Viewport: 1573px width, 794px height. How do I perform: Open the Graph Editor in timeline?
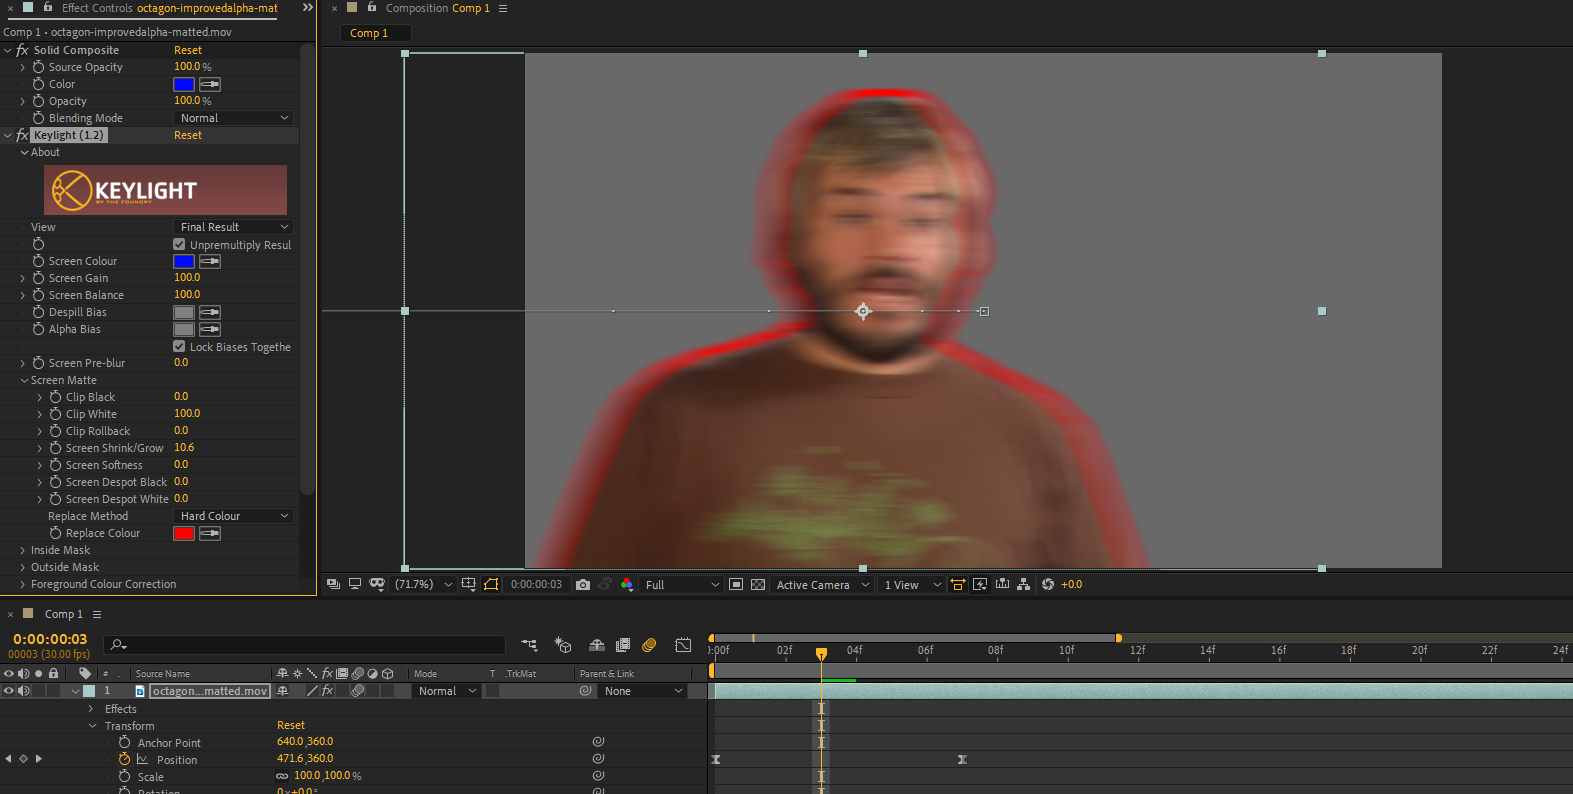tap(683, 645)
